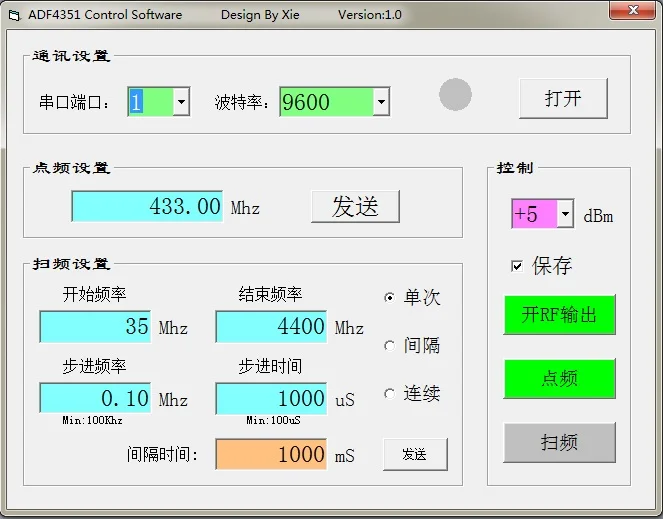663x519 pixels.
Task: Click the 'Min:100uS' hint text
Action: click(273, 420)
